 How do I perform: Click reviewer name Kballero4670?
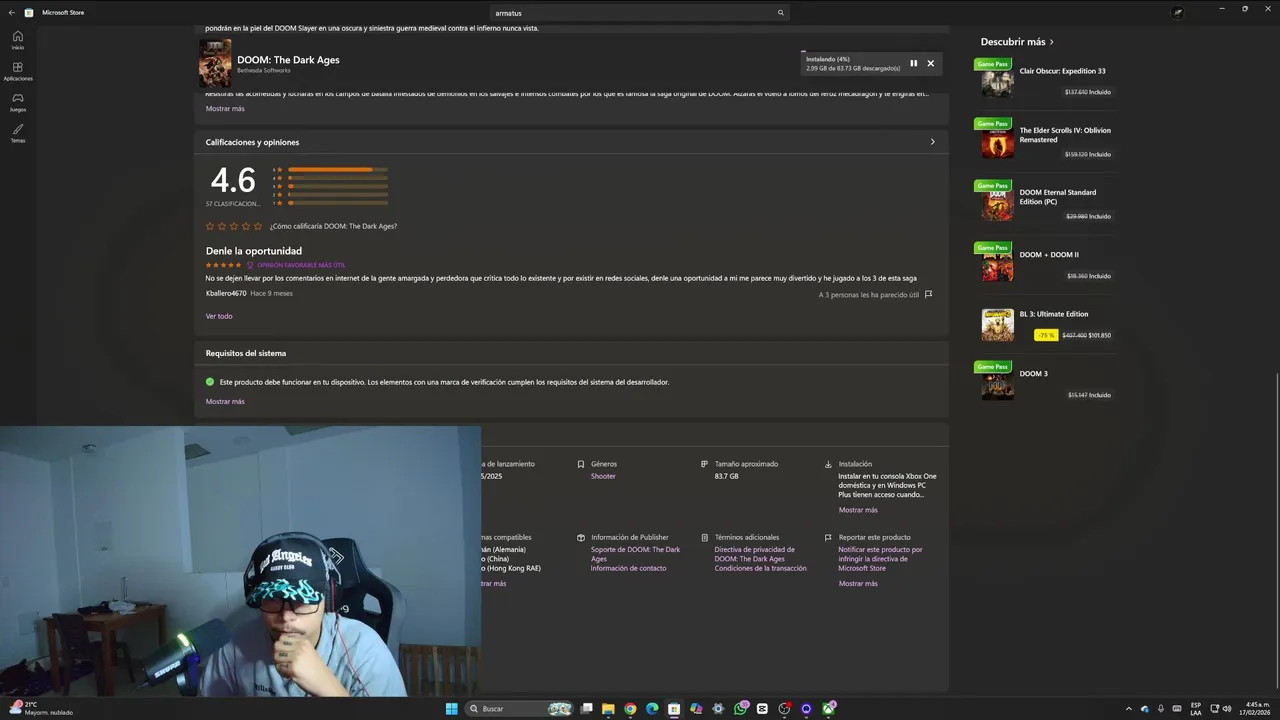(226, 293)
